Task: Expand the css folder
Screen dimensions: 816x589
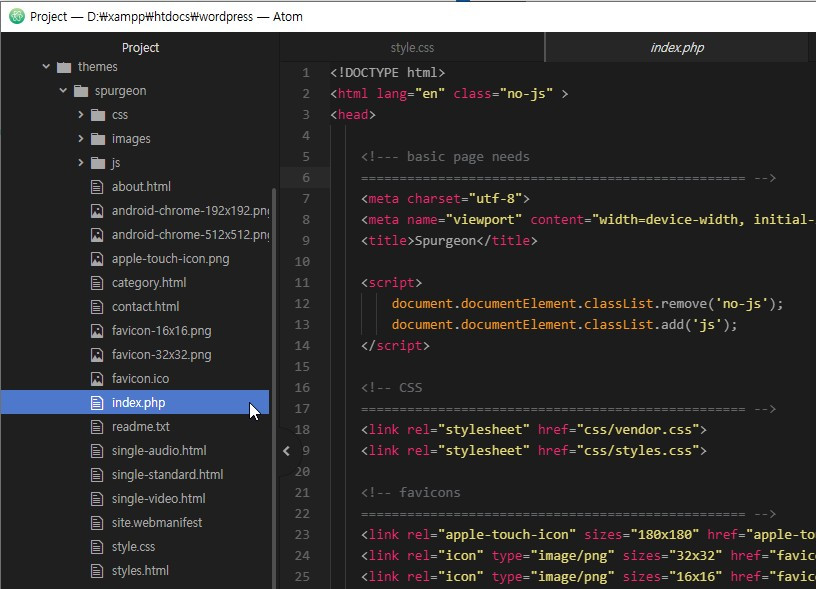Action: [81, 115]
